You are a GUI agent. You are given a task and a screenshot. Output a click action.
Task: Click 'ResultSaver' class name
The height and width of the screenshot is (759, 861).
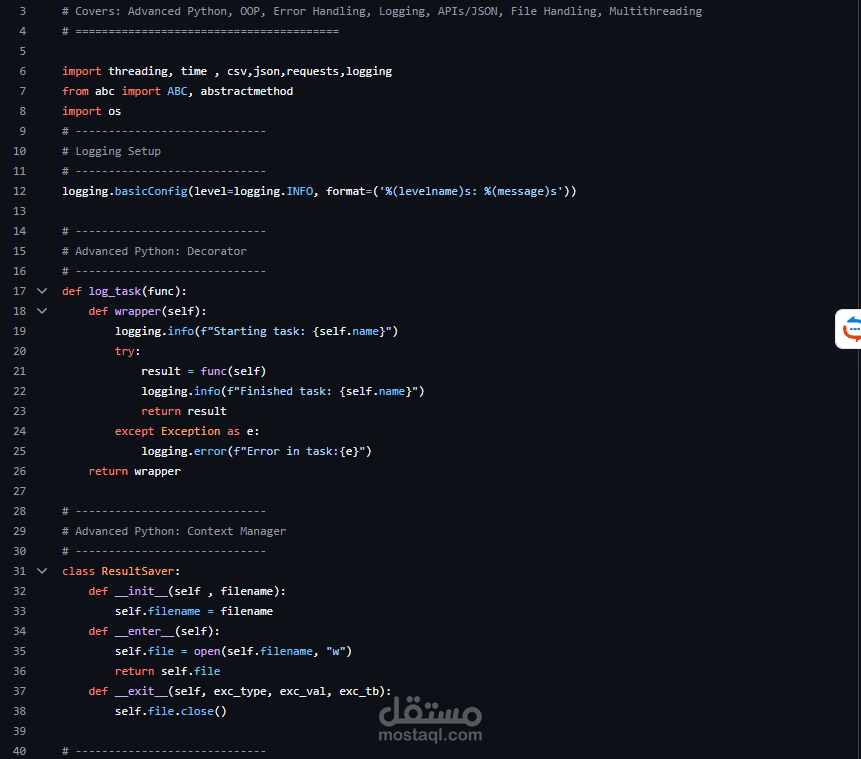coord(138,571)
